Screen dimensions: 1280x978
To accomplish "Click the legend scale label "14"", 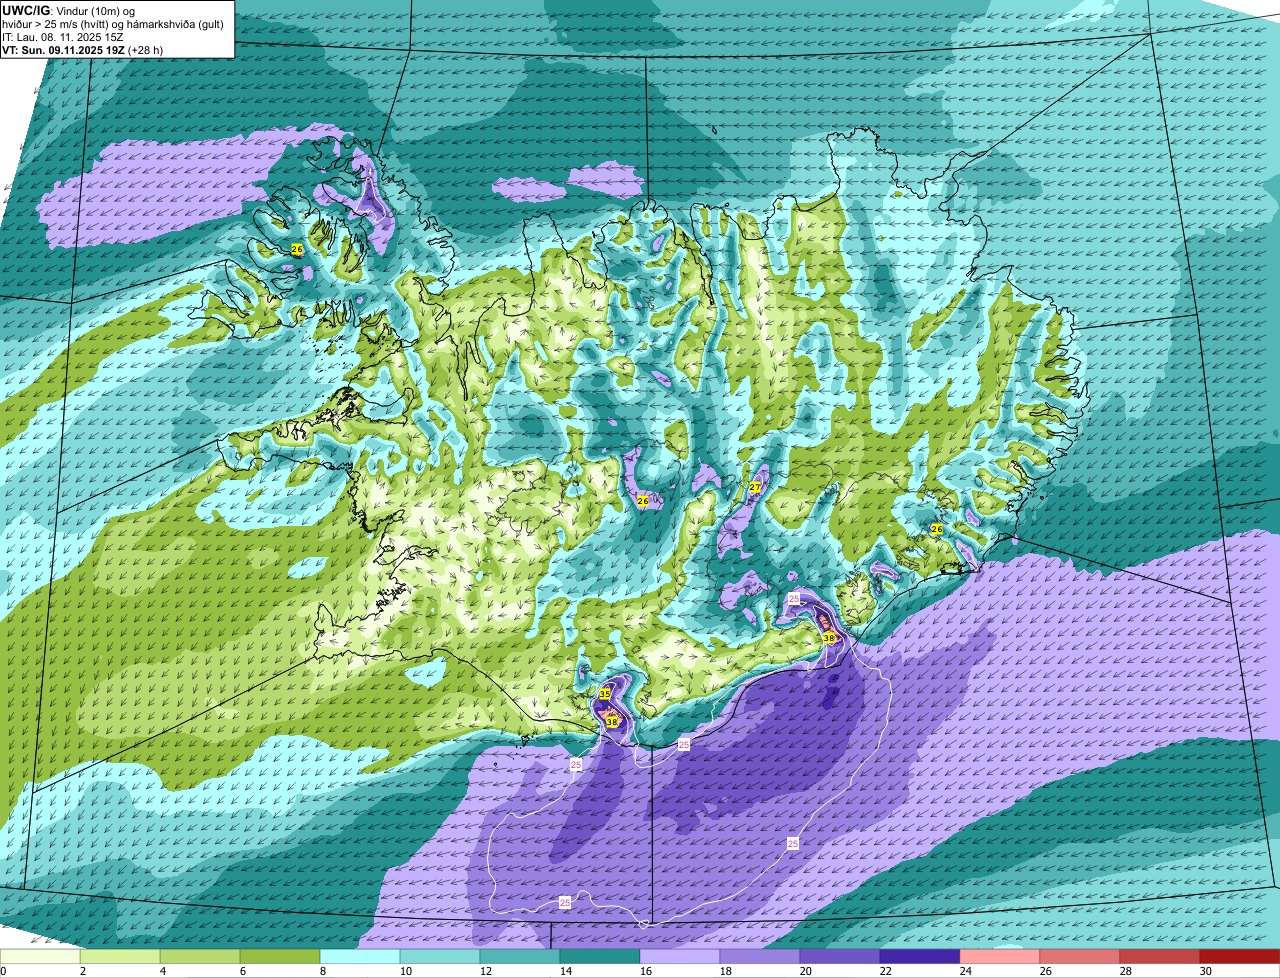I will point(565,971).
